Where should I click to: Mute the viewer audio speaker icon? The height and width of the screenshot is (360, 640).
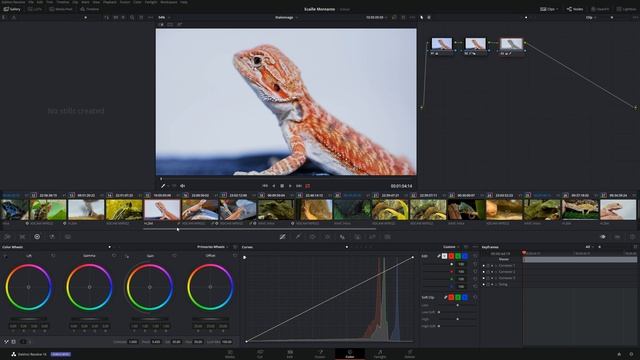pos(182,186)
